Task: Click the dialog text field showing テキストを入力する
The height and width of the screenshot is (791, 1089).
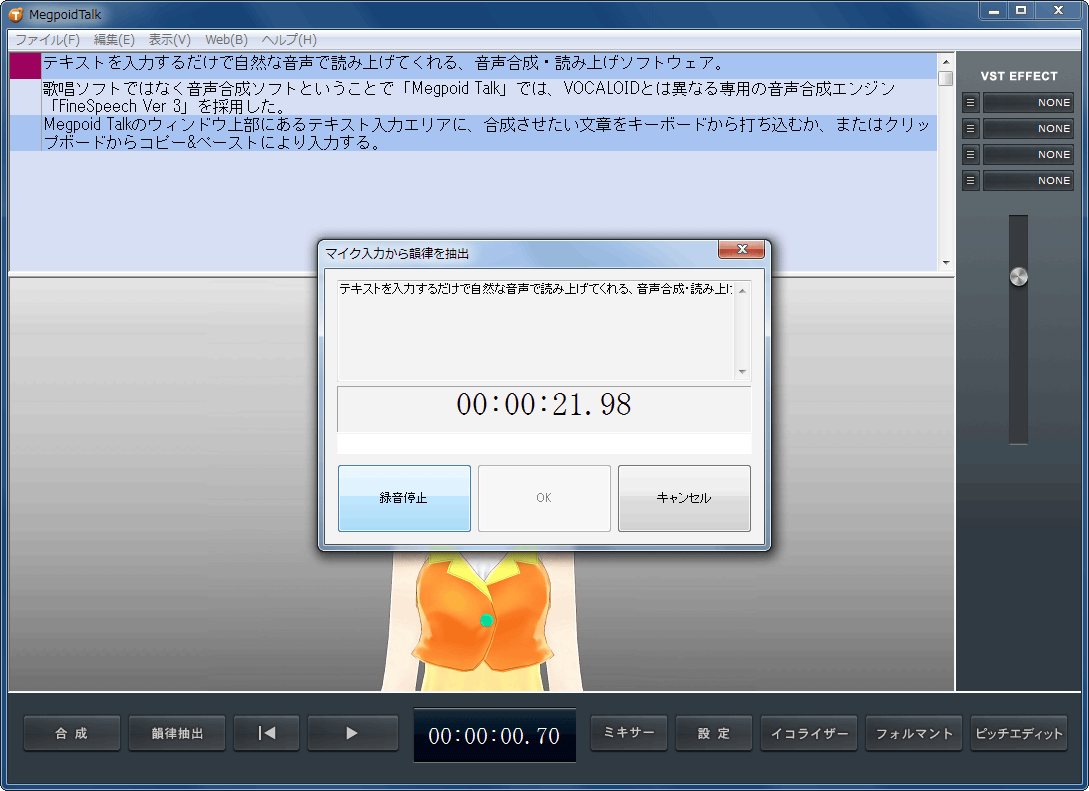Action: pos(536,330)
